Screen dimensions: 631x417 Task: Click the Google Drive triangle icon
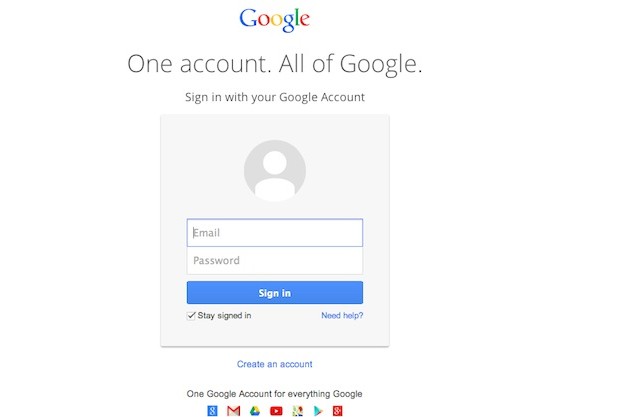coord(255,411)
